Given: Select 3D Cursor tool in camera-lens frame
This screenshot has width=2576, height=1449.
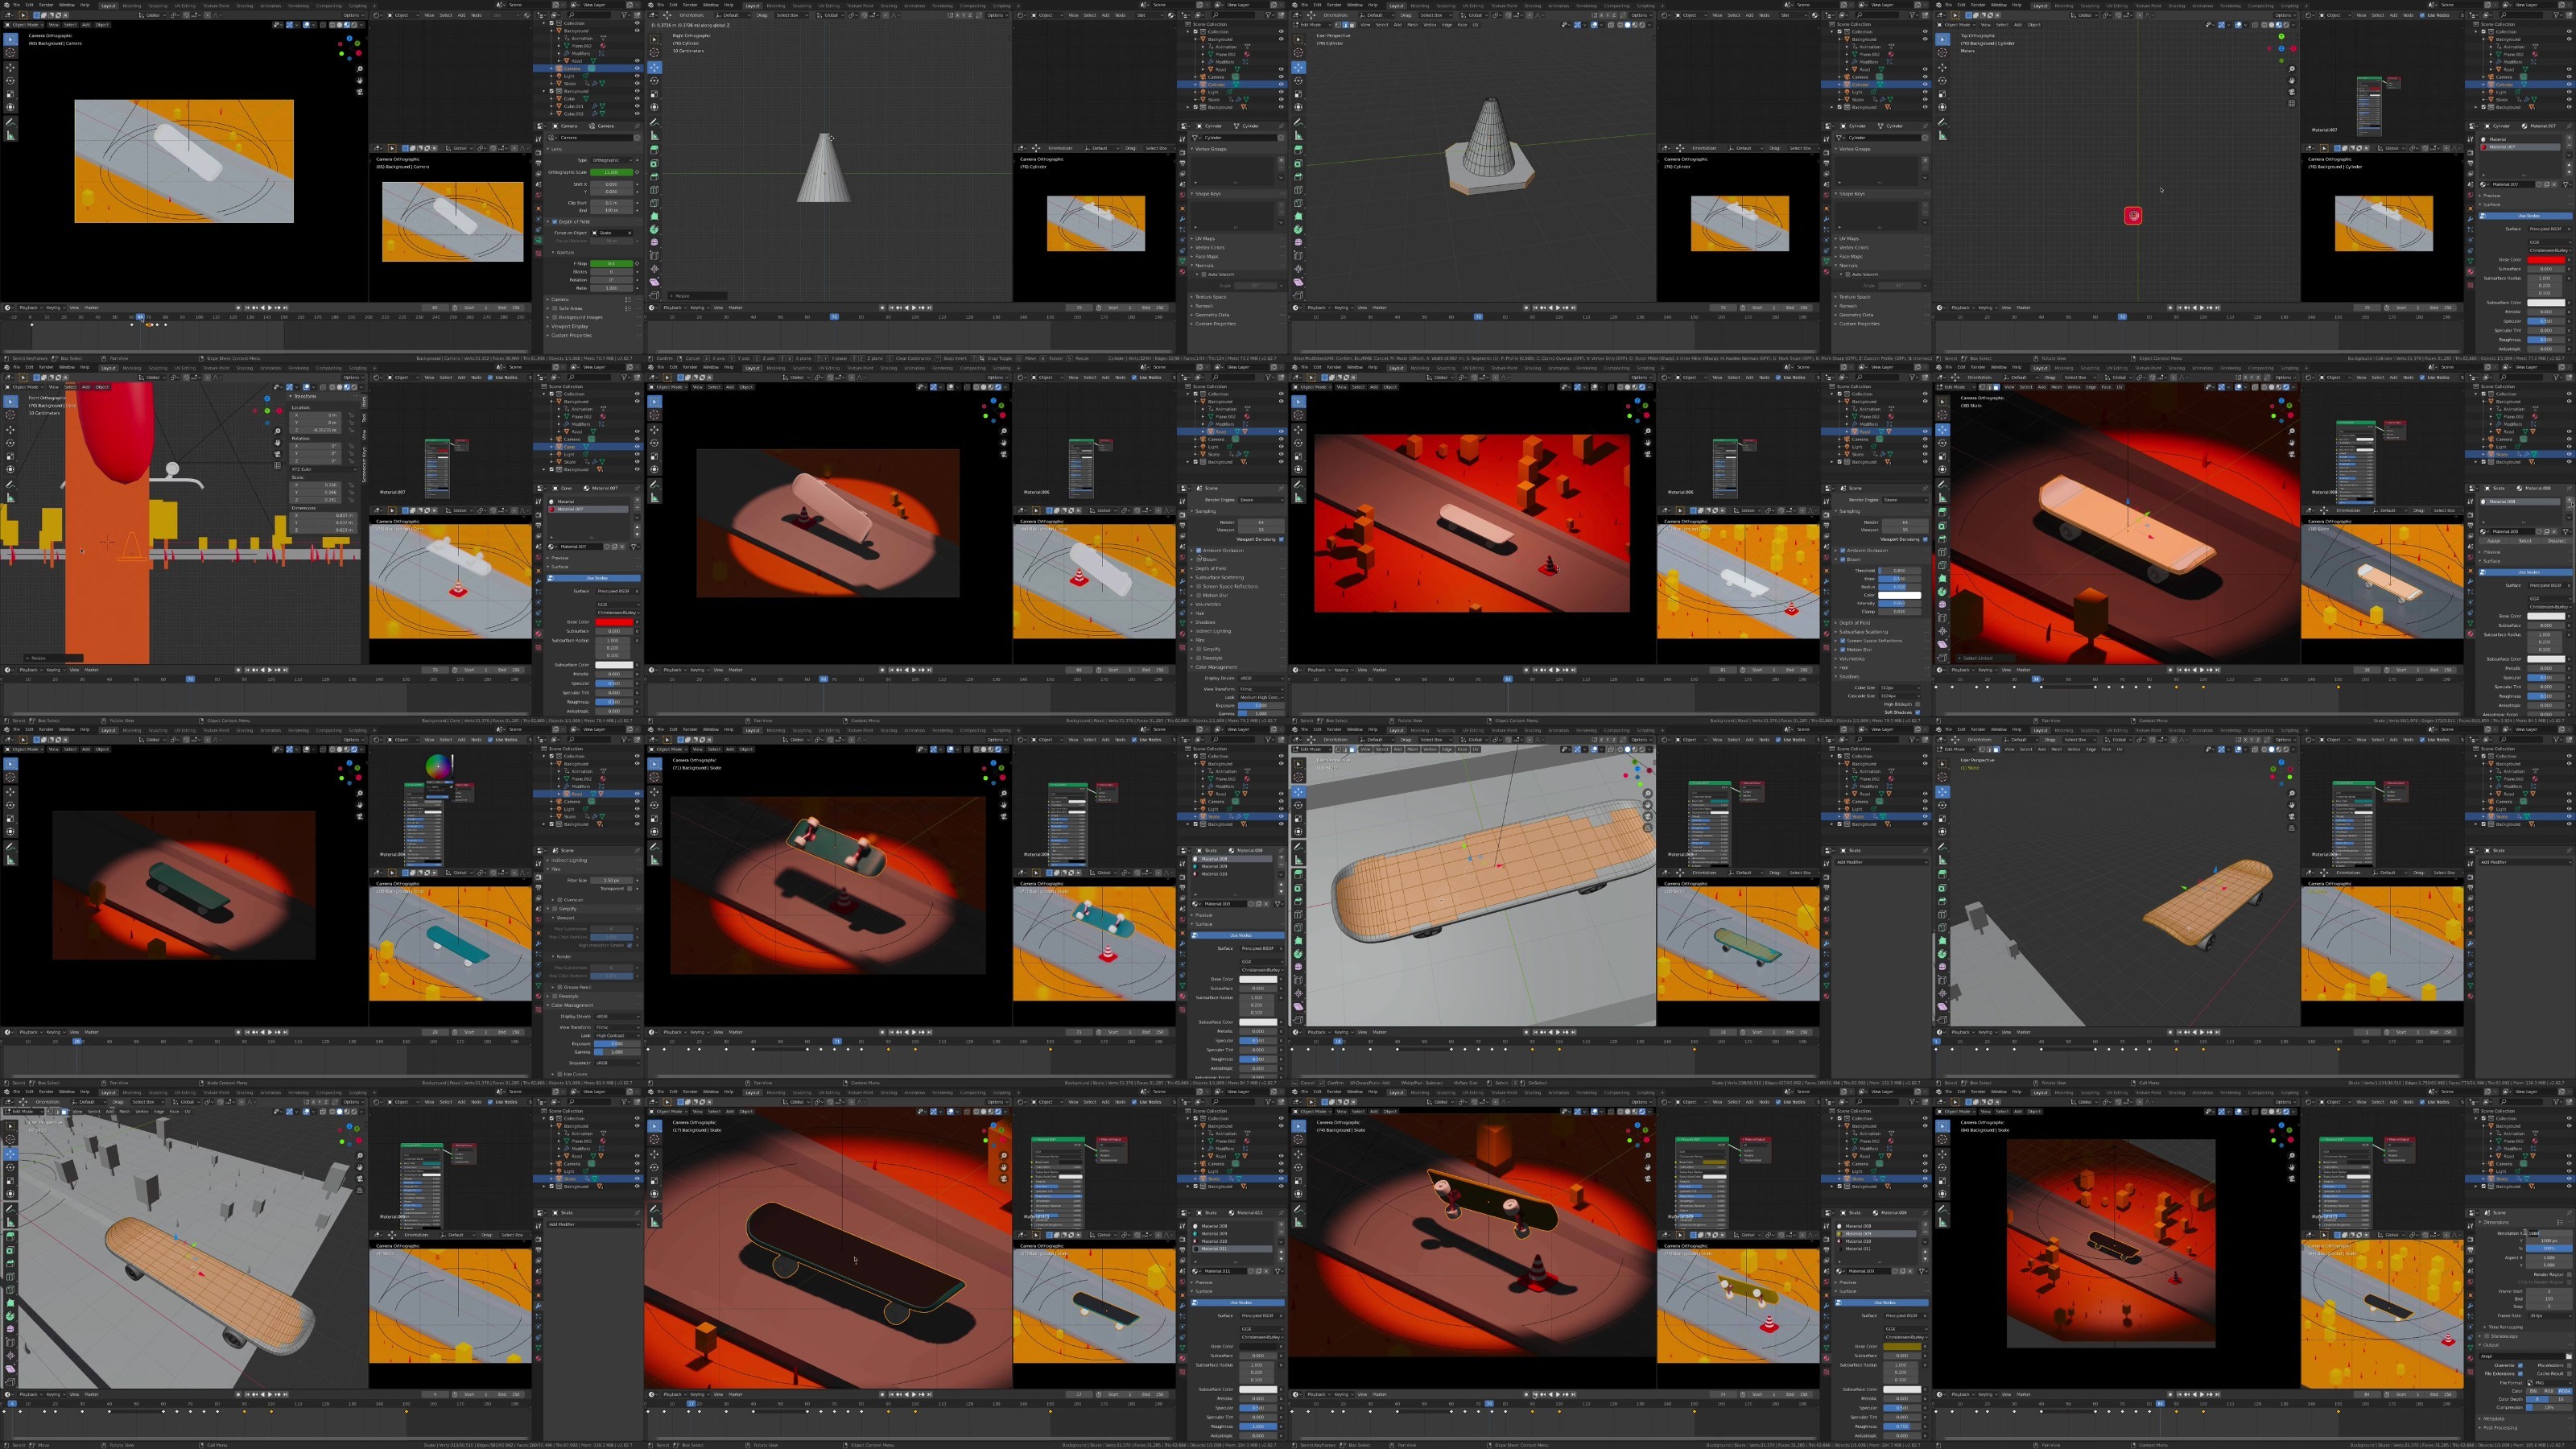Looking at the screenshot, I should coord(10,52).
